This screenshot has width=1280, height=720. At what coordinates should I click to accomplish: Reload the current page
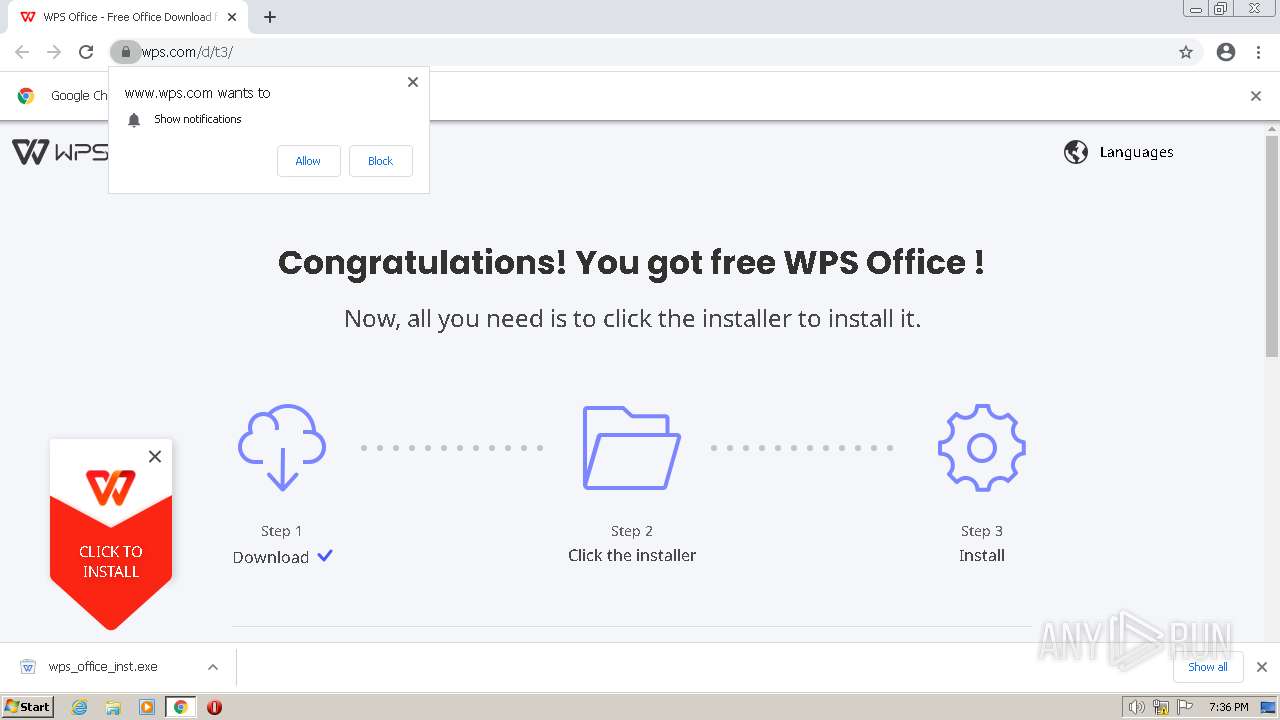pos(86,52)
